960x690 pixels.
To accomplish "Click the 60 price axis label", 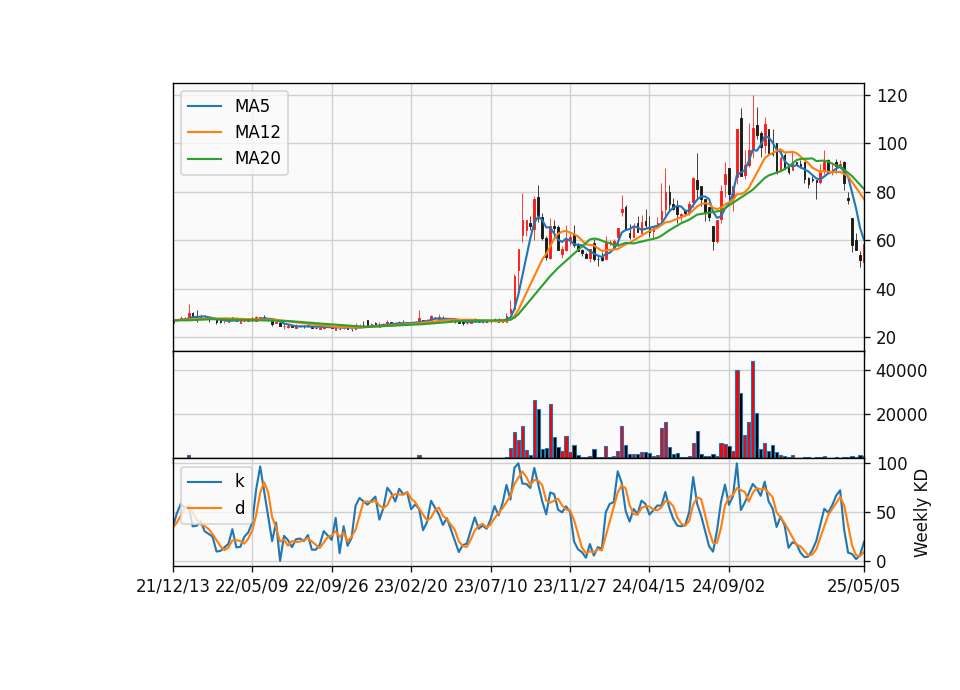I will pyautogui.click(x=887, y=241).
